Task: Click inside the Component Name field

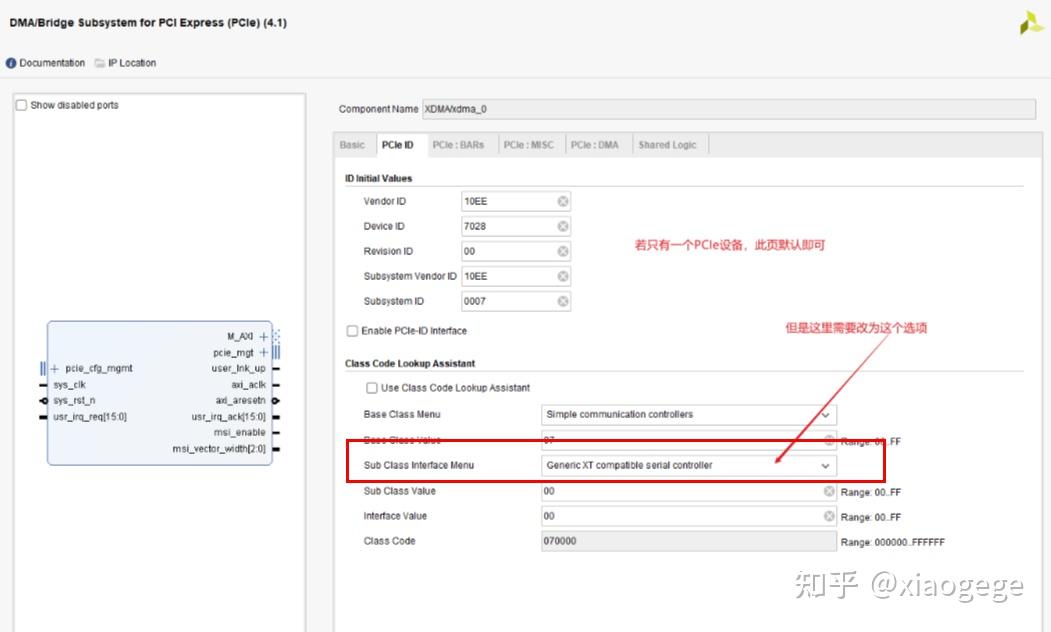Action: click(700, 108)
